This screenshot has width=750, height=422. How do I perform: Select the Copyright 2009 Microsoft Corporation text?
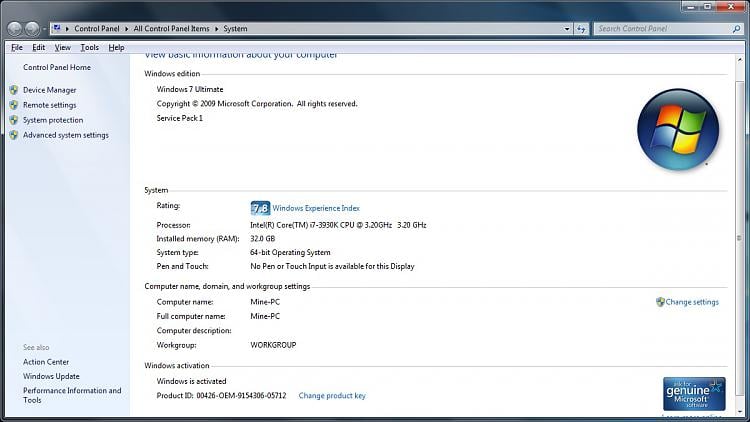coord(257,104)
